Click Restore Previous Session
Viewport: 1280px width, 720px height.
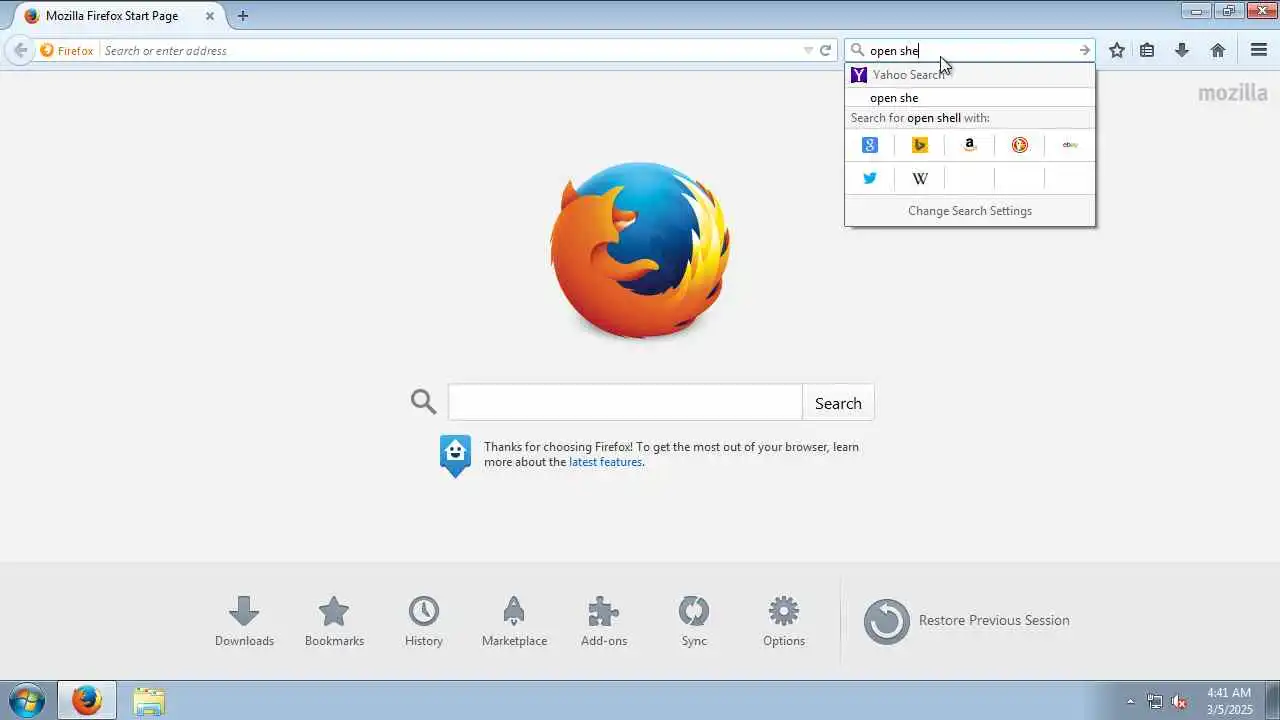[x=967, y=621]
